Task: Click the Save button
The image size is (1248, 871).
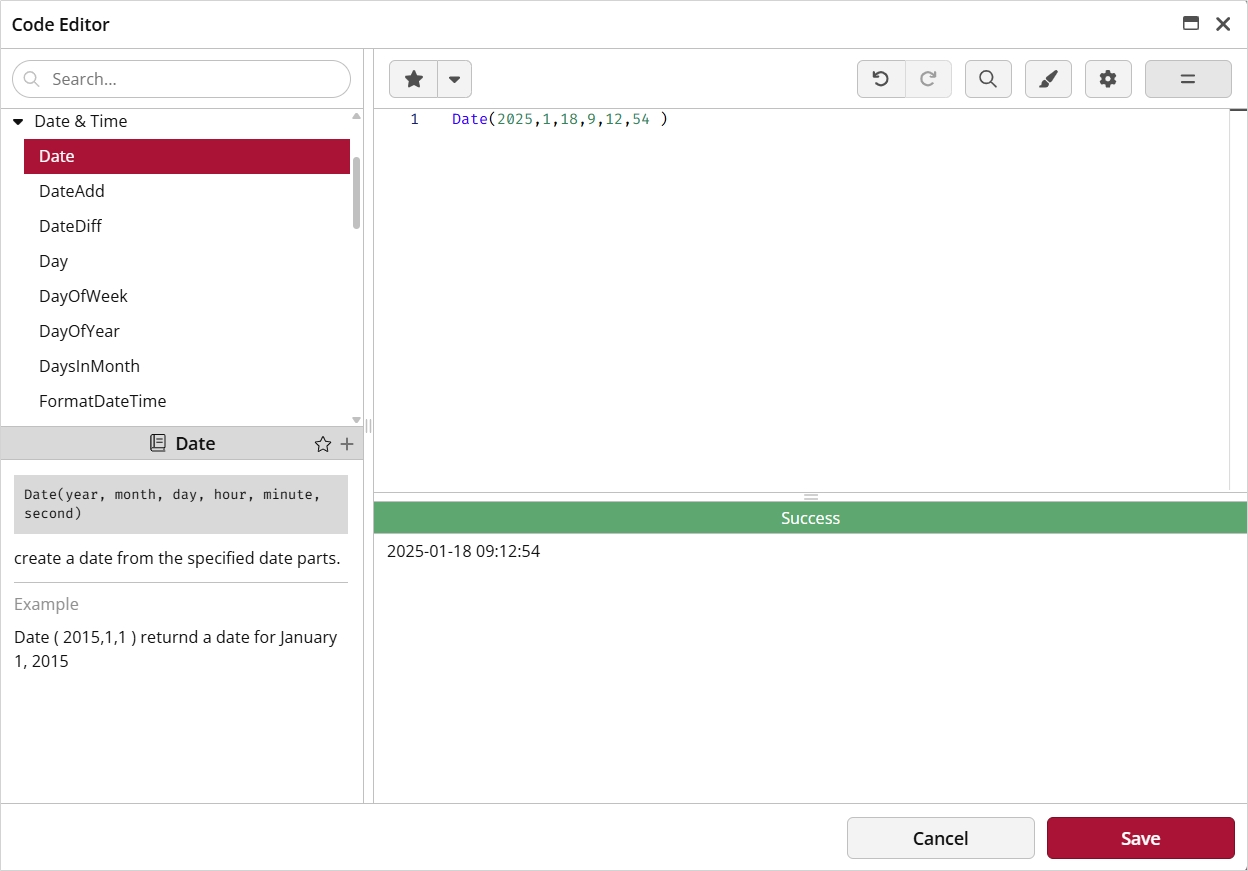Action: 1140,838
